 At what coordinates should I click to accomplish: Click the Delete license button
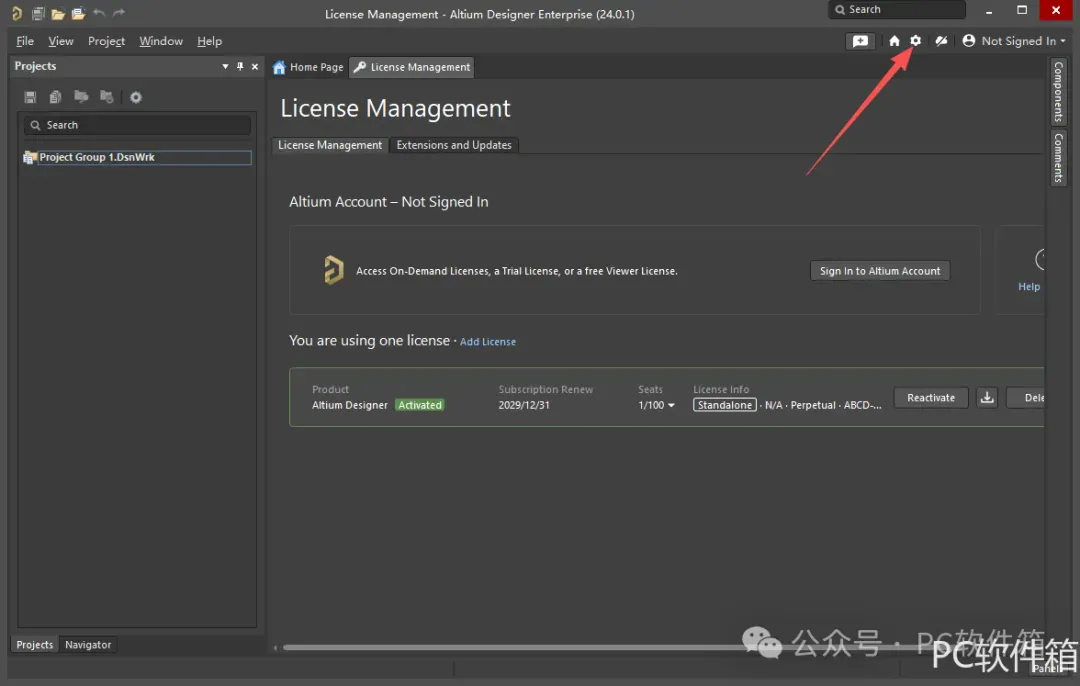(1026, 397)
